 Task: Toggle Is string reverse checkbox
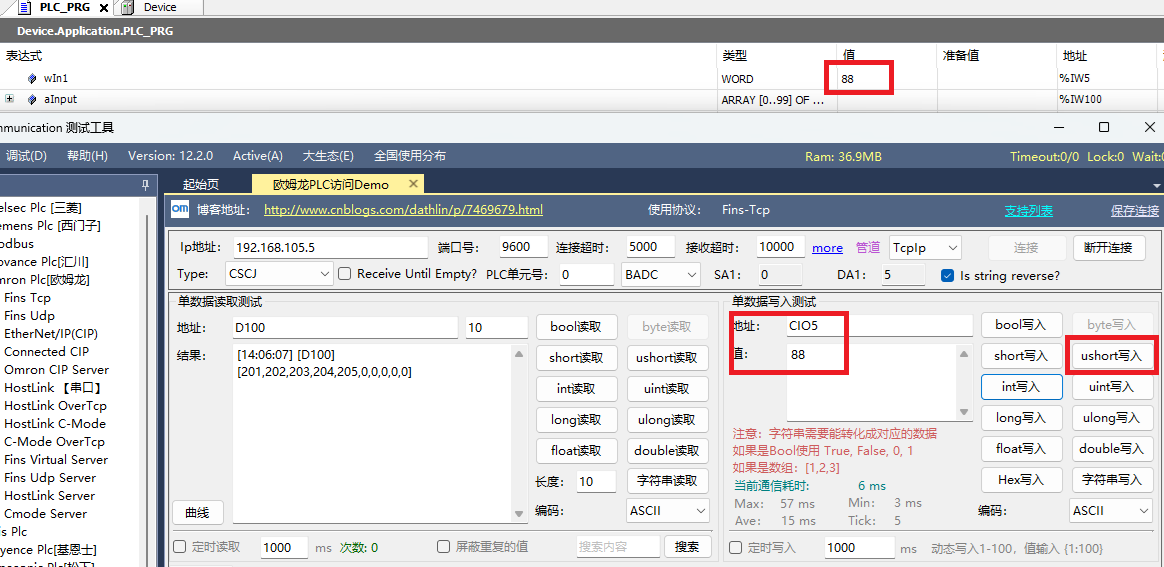point(947,275)
